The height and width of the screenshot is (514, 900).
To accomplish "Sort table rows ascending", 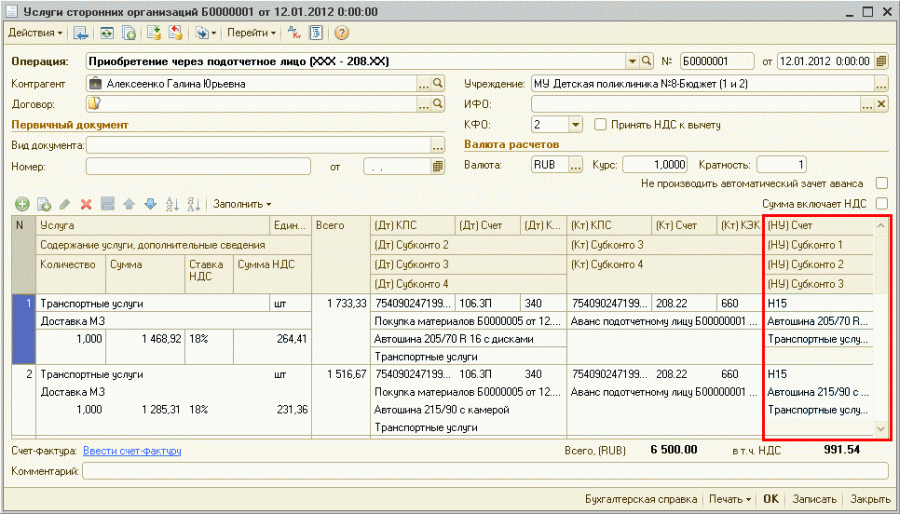I will point(171,204).
